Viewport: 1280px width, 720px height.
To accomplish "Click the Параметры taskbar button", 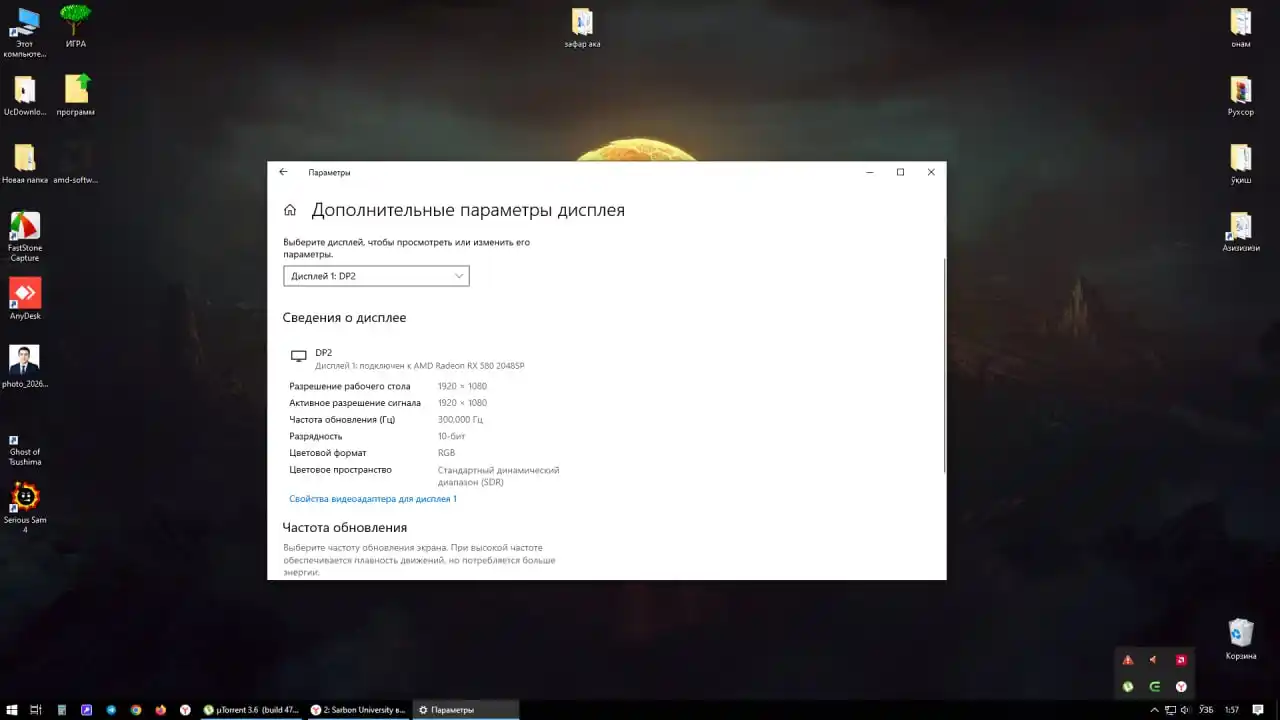I will 465,710.
